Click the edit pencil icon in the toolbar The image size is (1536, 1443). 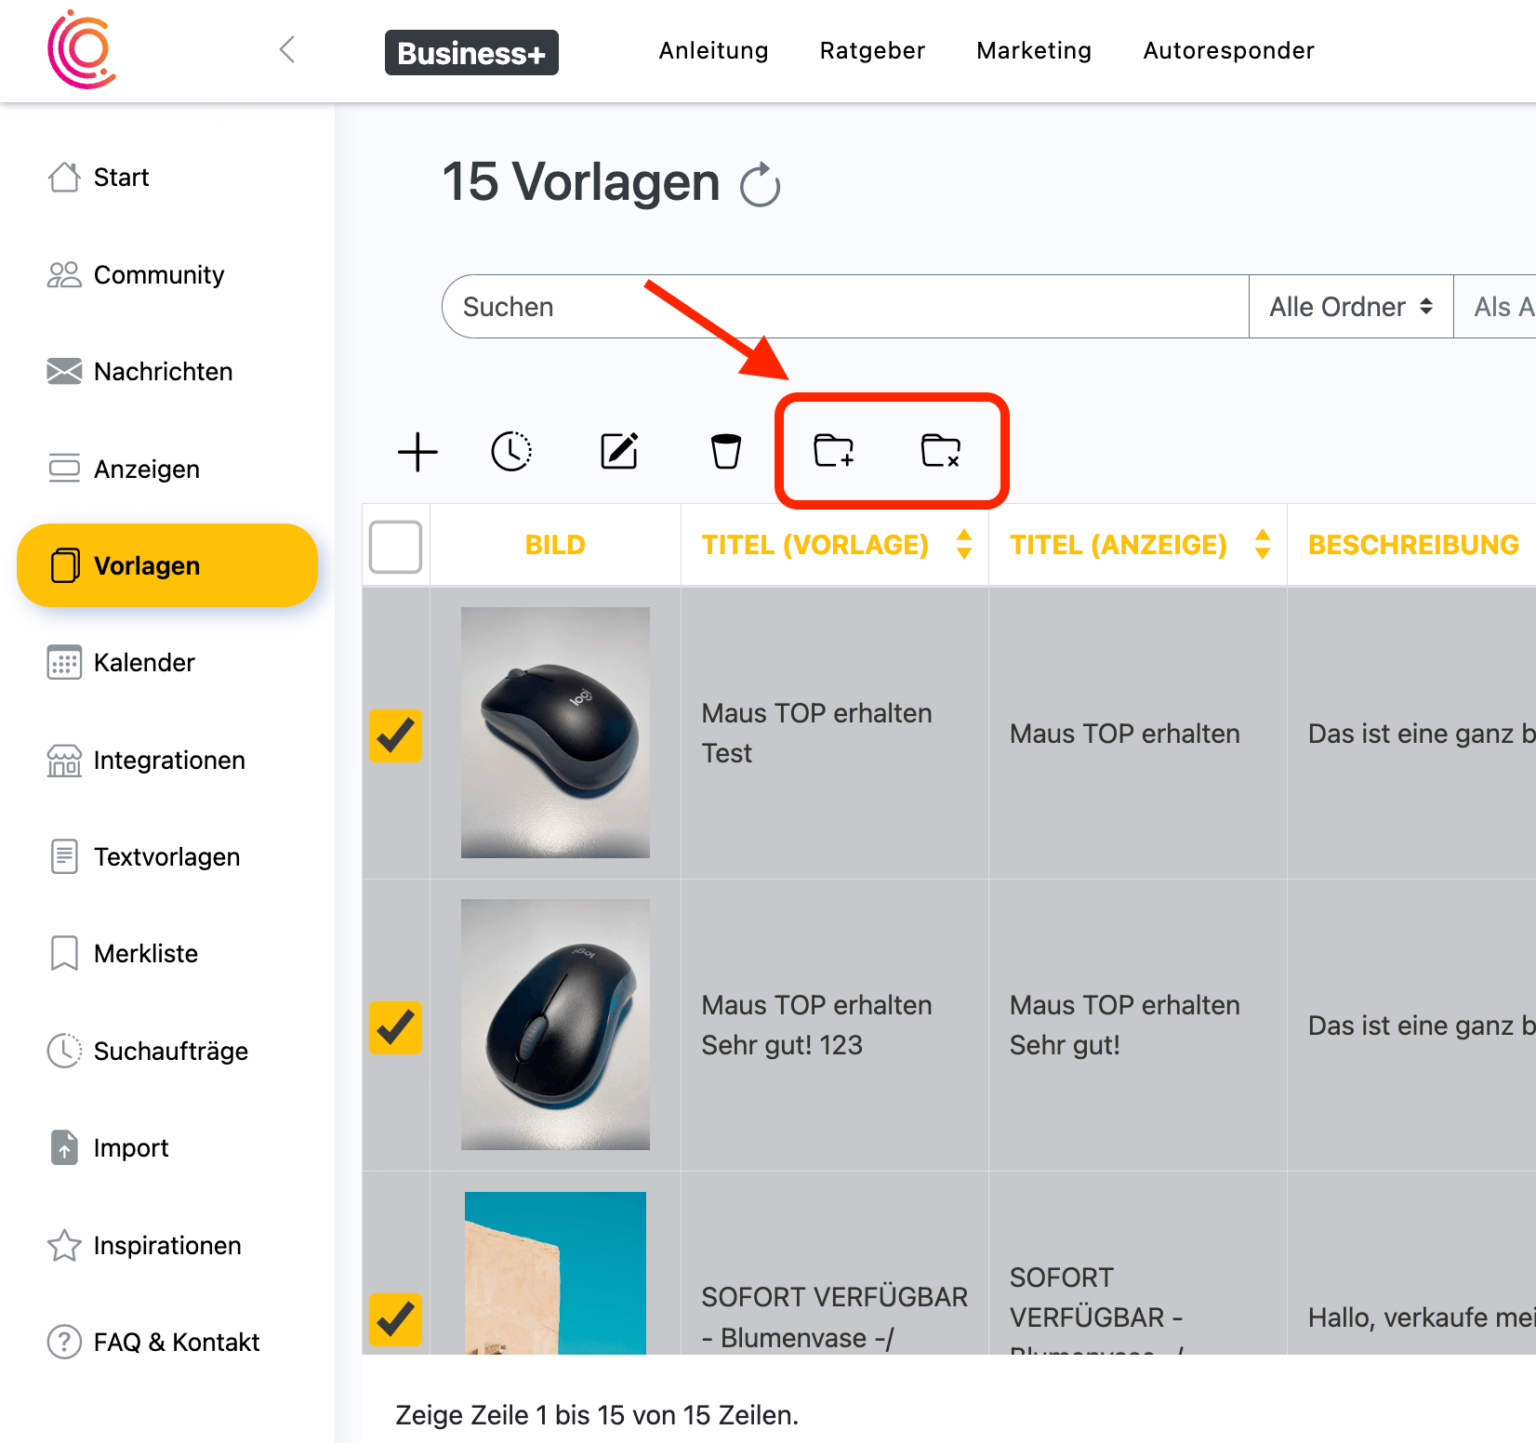[619, 451]
